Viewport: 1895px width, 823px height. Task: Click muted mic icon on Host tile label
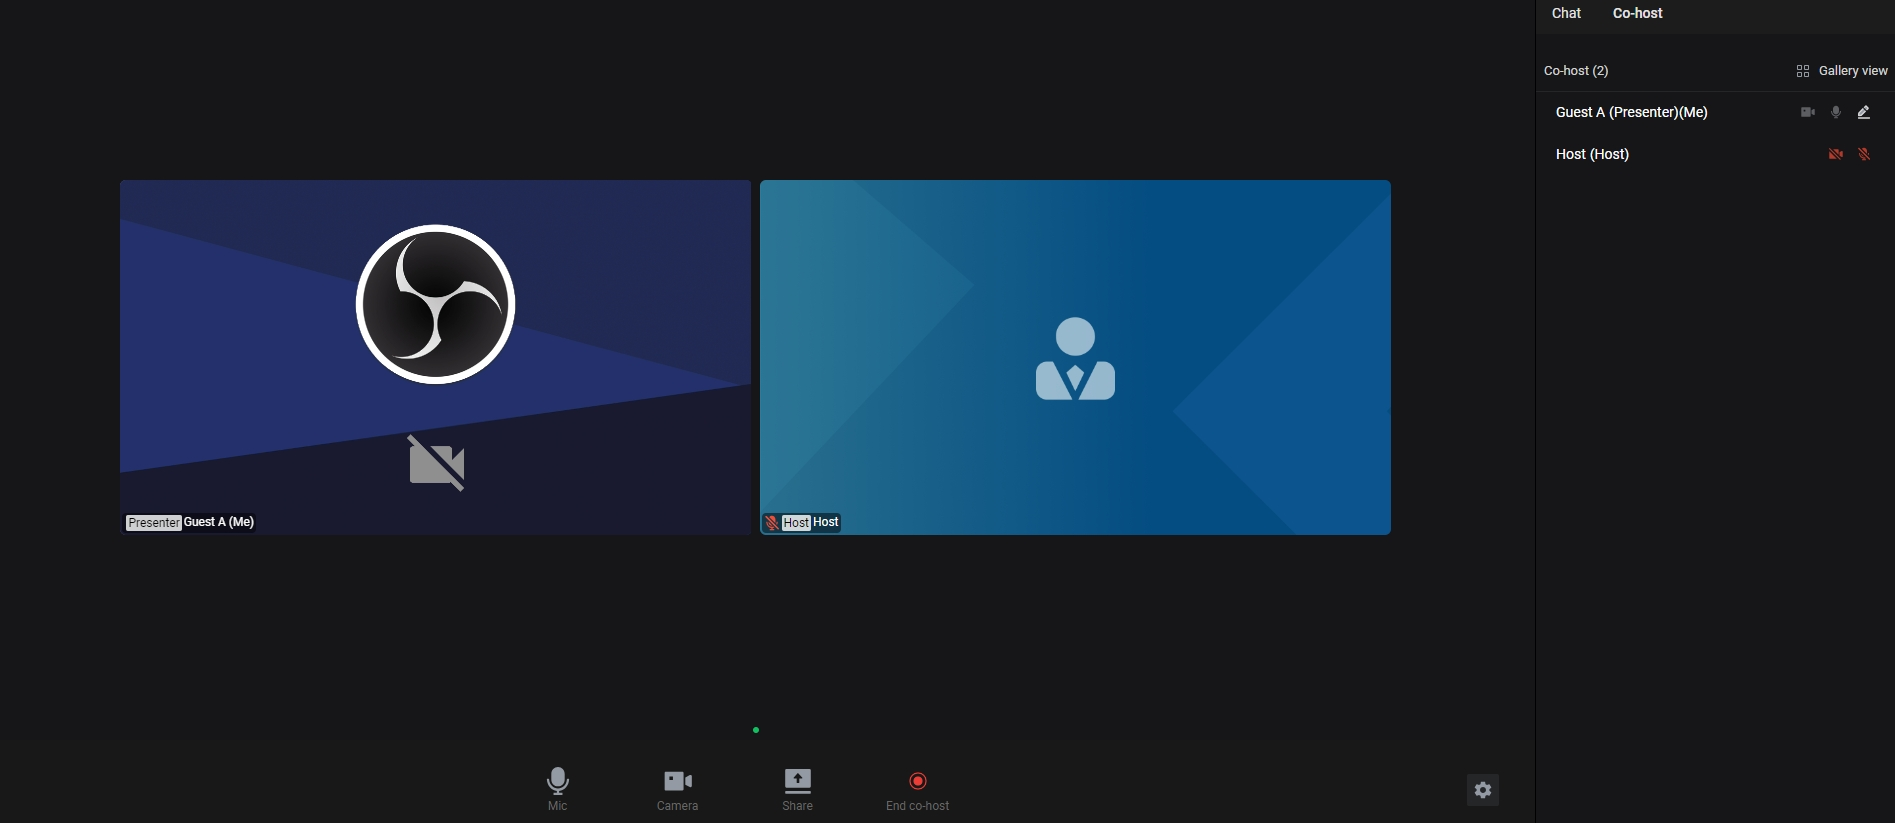[771, 522]
